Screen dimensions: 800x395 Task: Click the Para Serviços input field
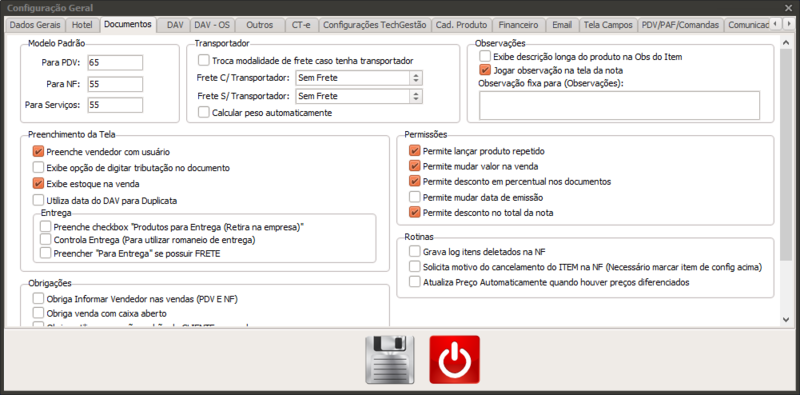[115, 105]
